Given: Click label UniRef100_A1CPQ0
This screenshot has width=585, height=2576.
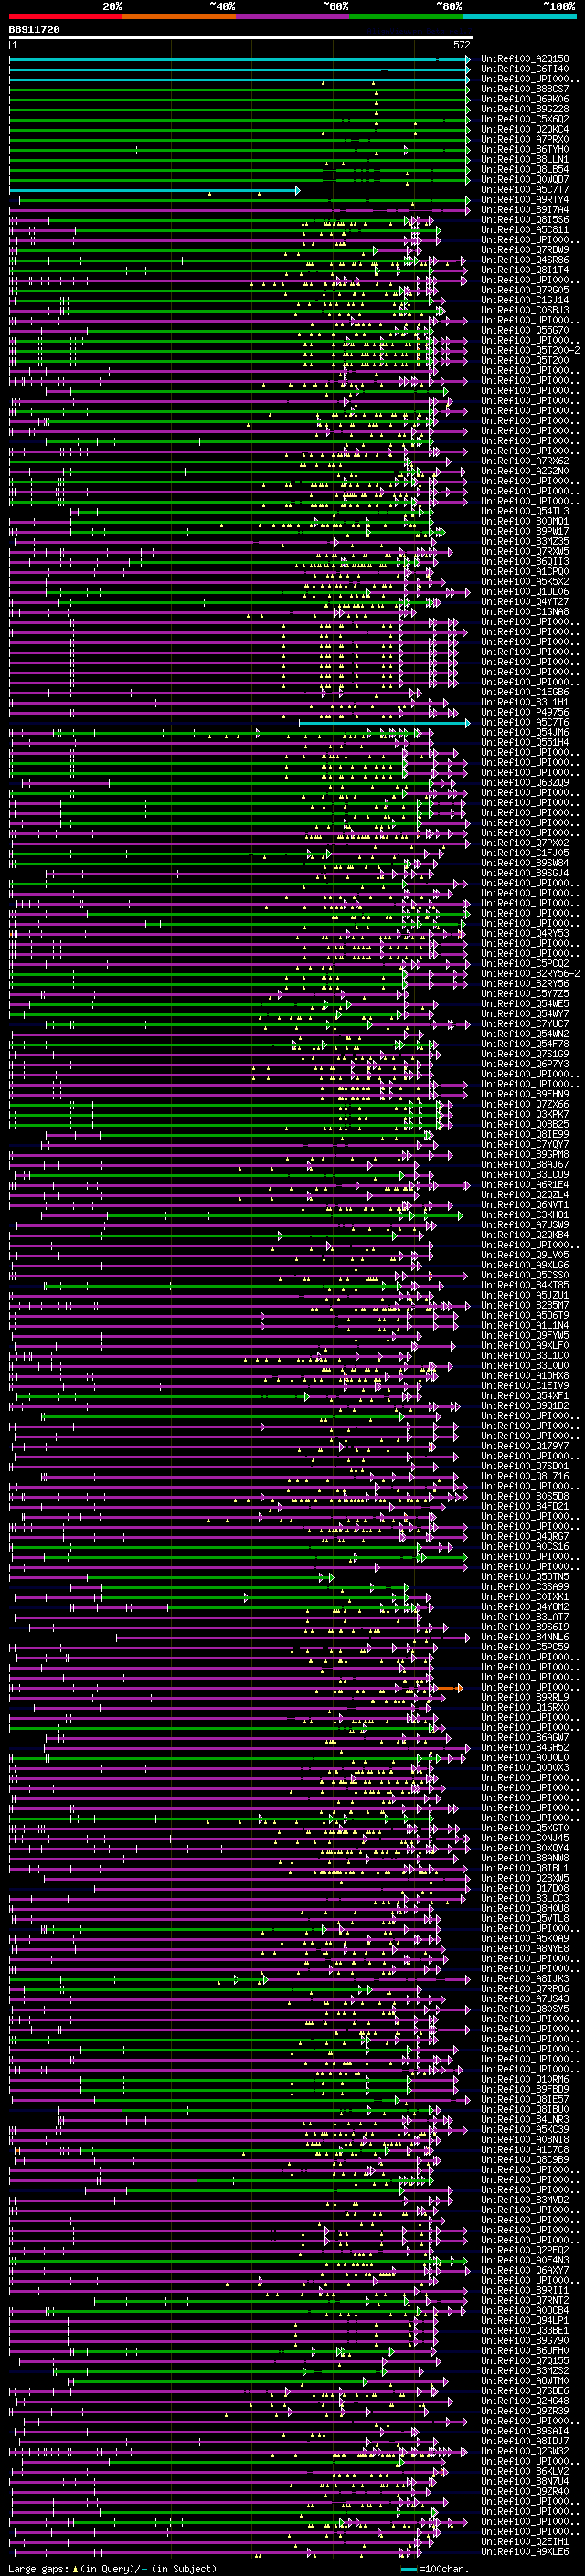Looking at the screenshot, I should point(525,571).
